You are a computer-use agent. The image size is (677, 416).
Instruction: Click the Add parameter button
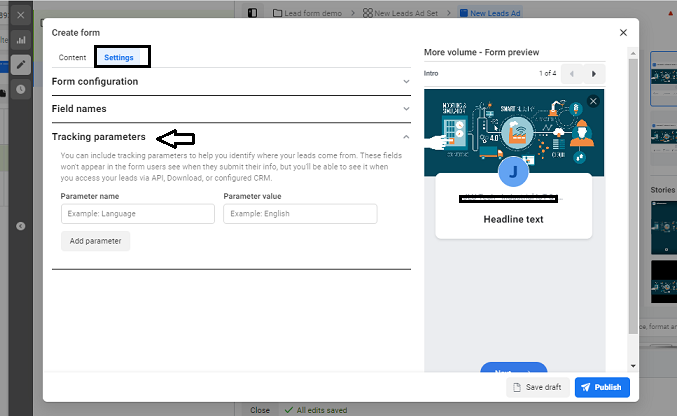pyautogui.click(x=95, y=241)
